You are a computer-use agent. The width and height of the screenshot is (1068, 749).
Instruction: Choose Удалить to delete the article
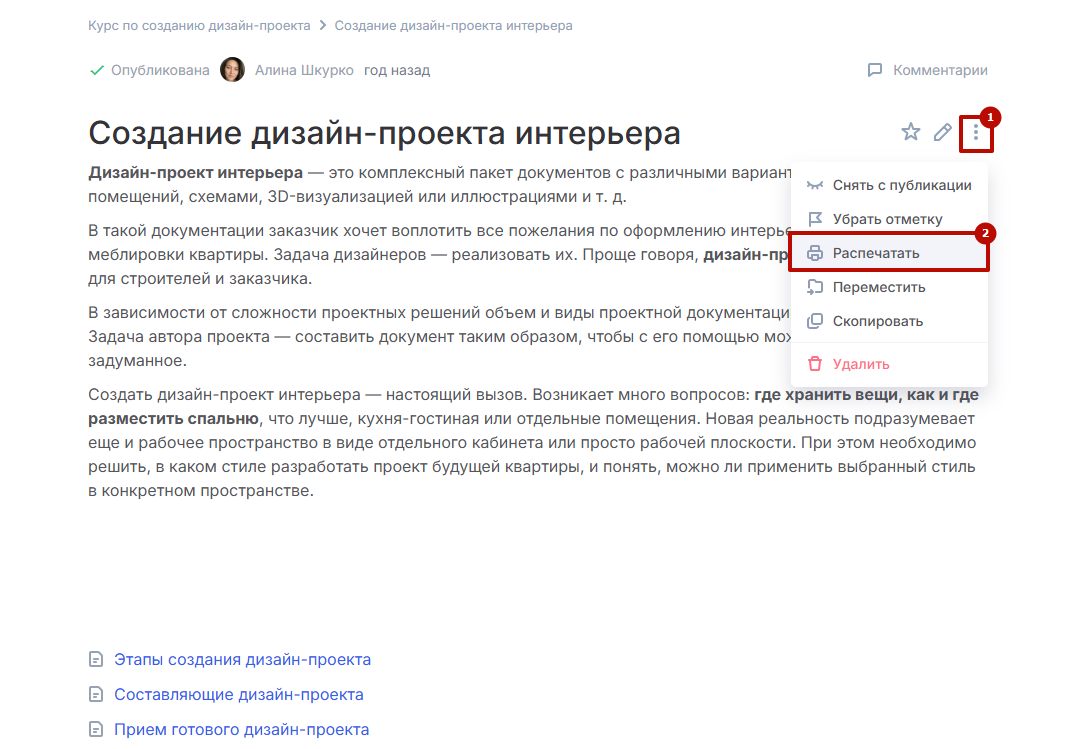point(889,364)
